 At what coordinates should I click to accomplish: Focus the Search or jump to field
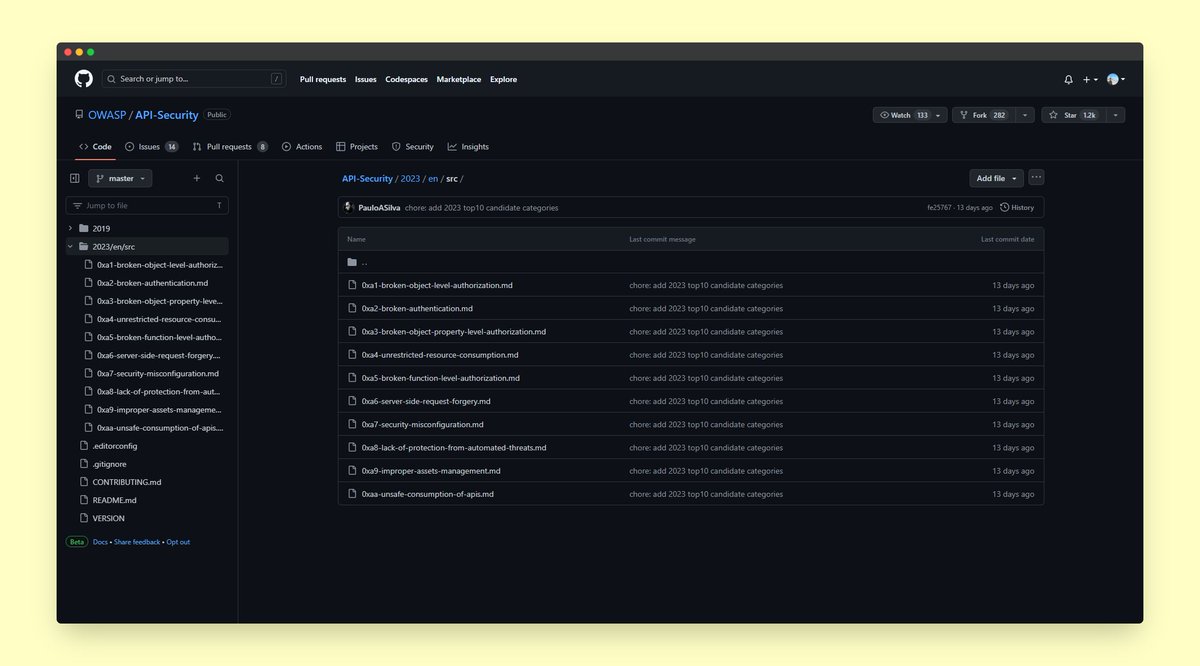[194, 79]
